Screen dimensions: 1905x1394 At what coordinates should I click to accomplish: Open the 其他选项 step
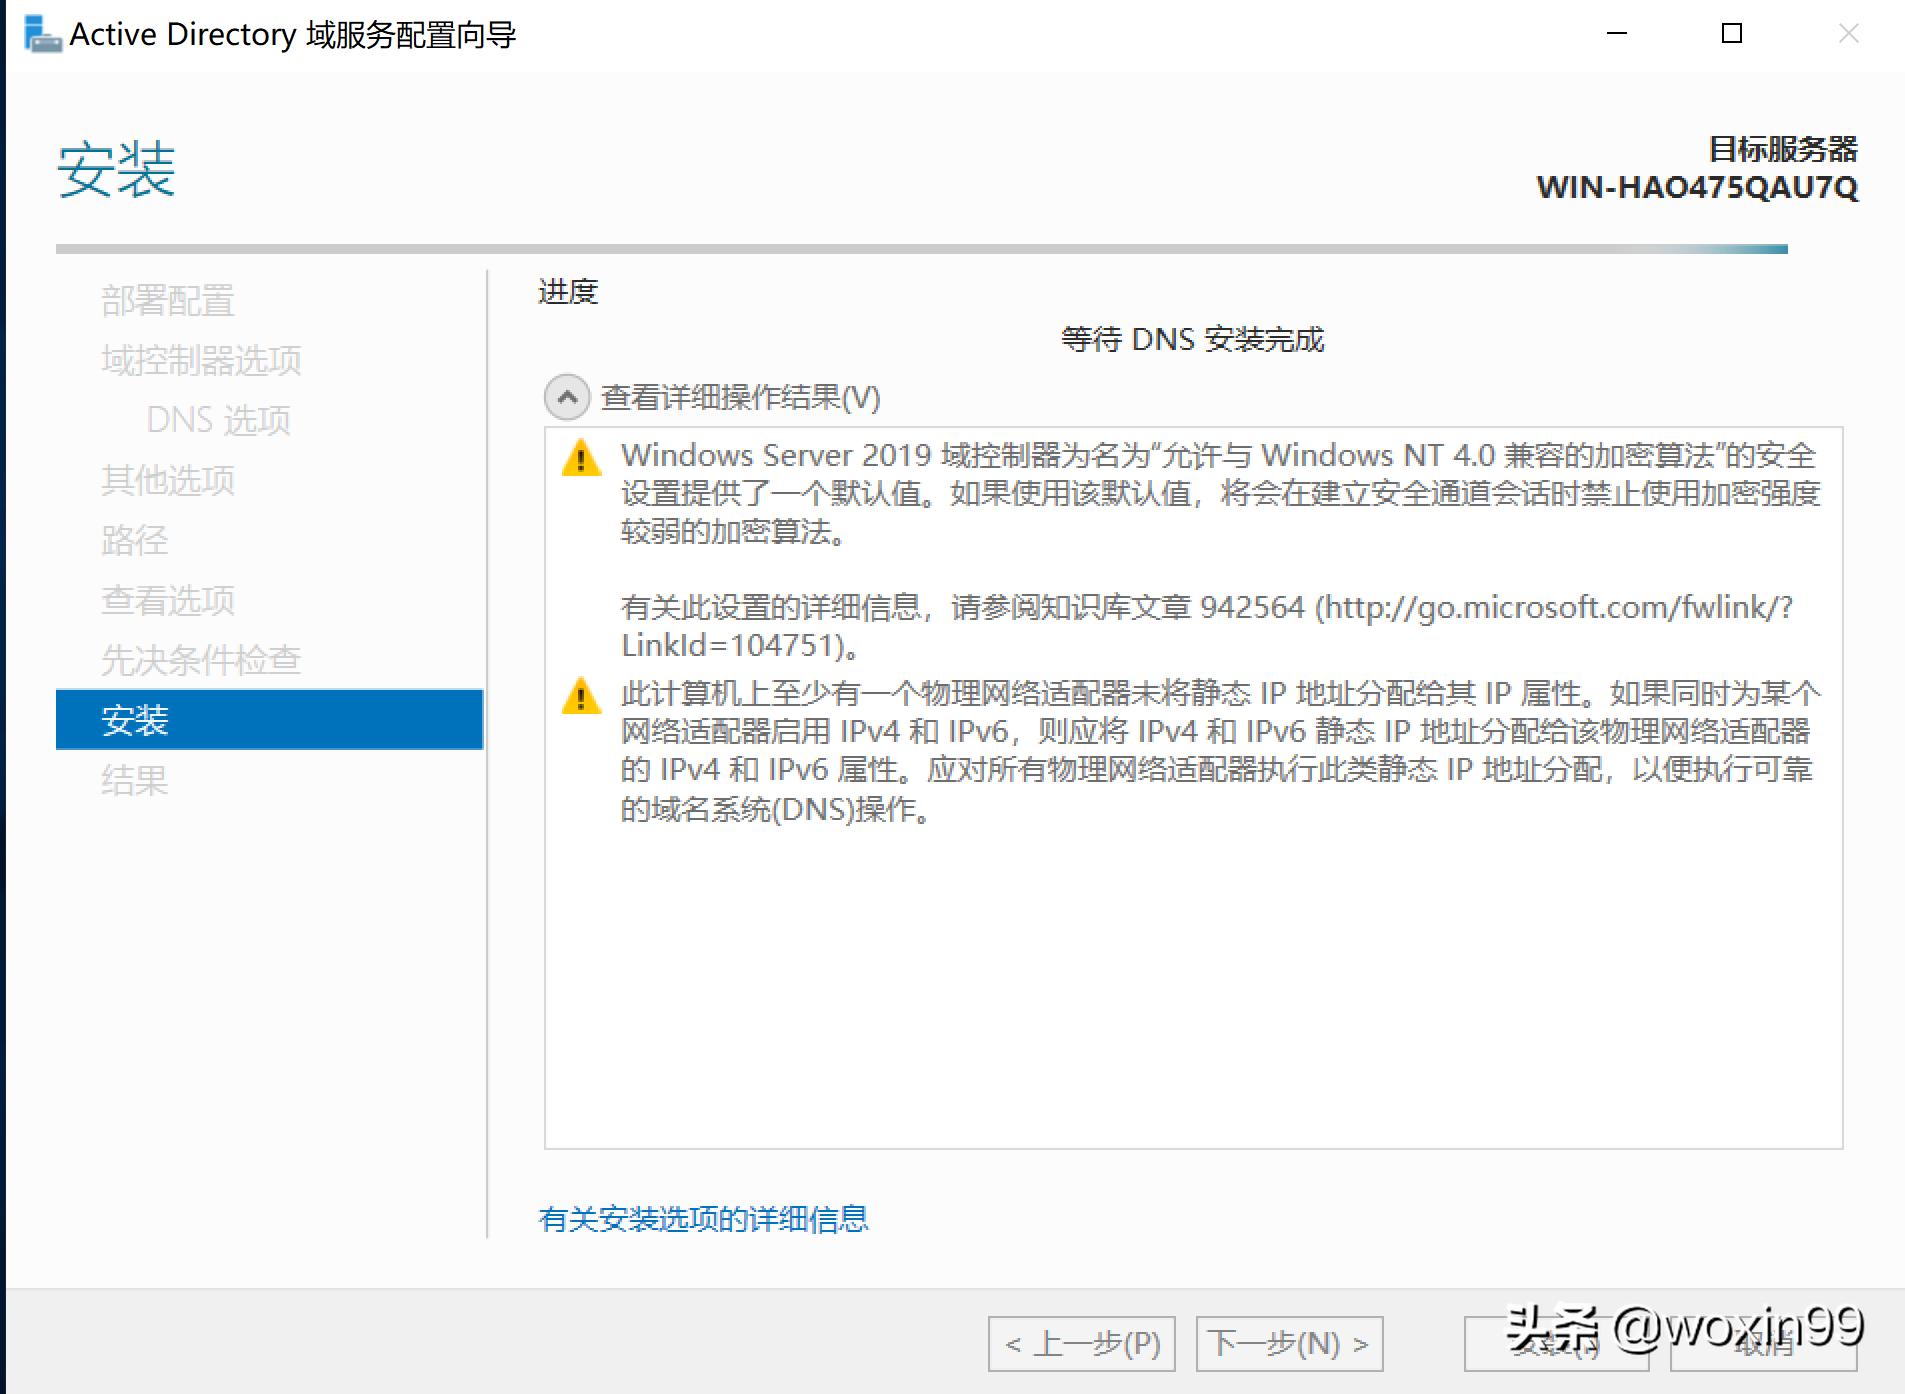(x=168, y=481)
